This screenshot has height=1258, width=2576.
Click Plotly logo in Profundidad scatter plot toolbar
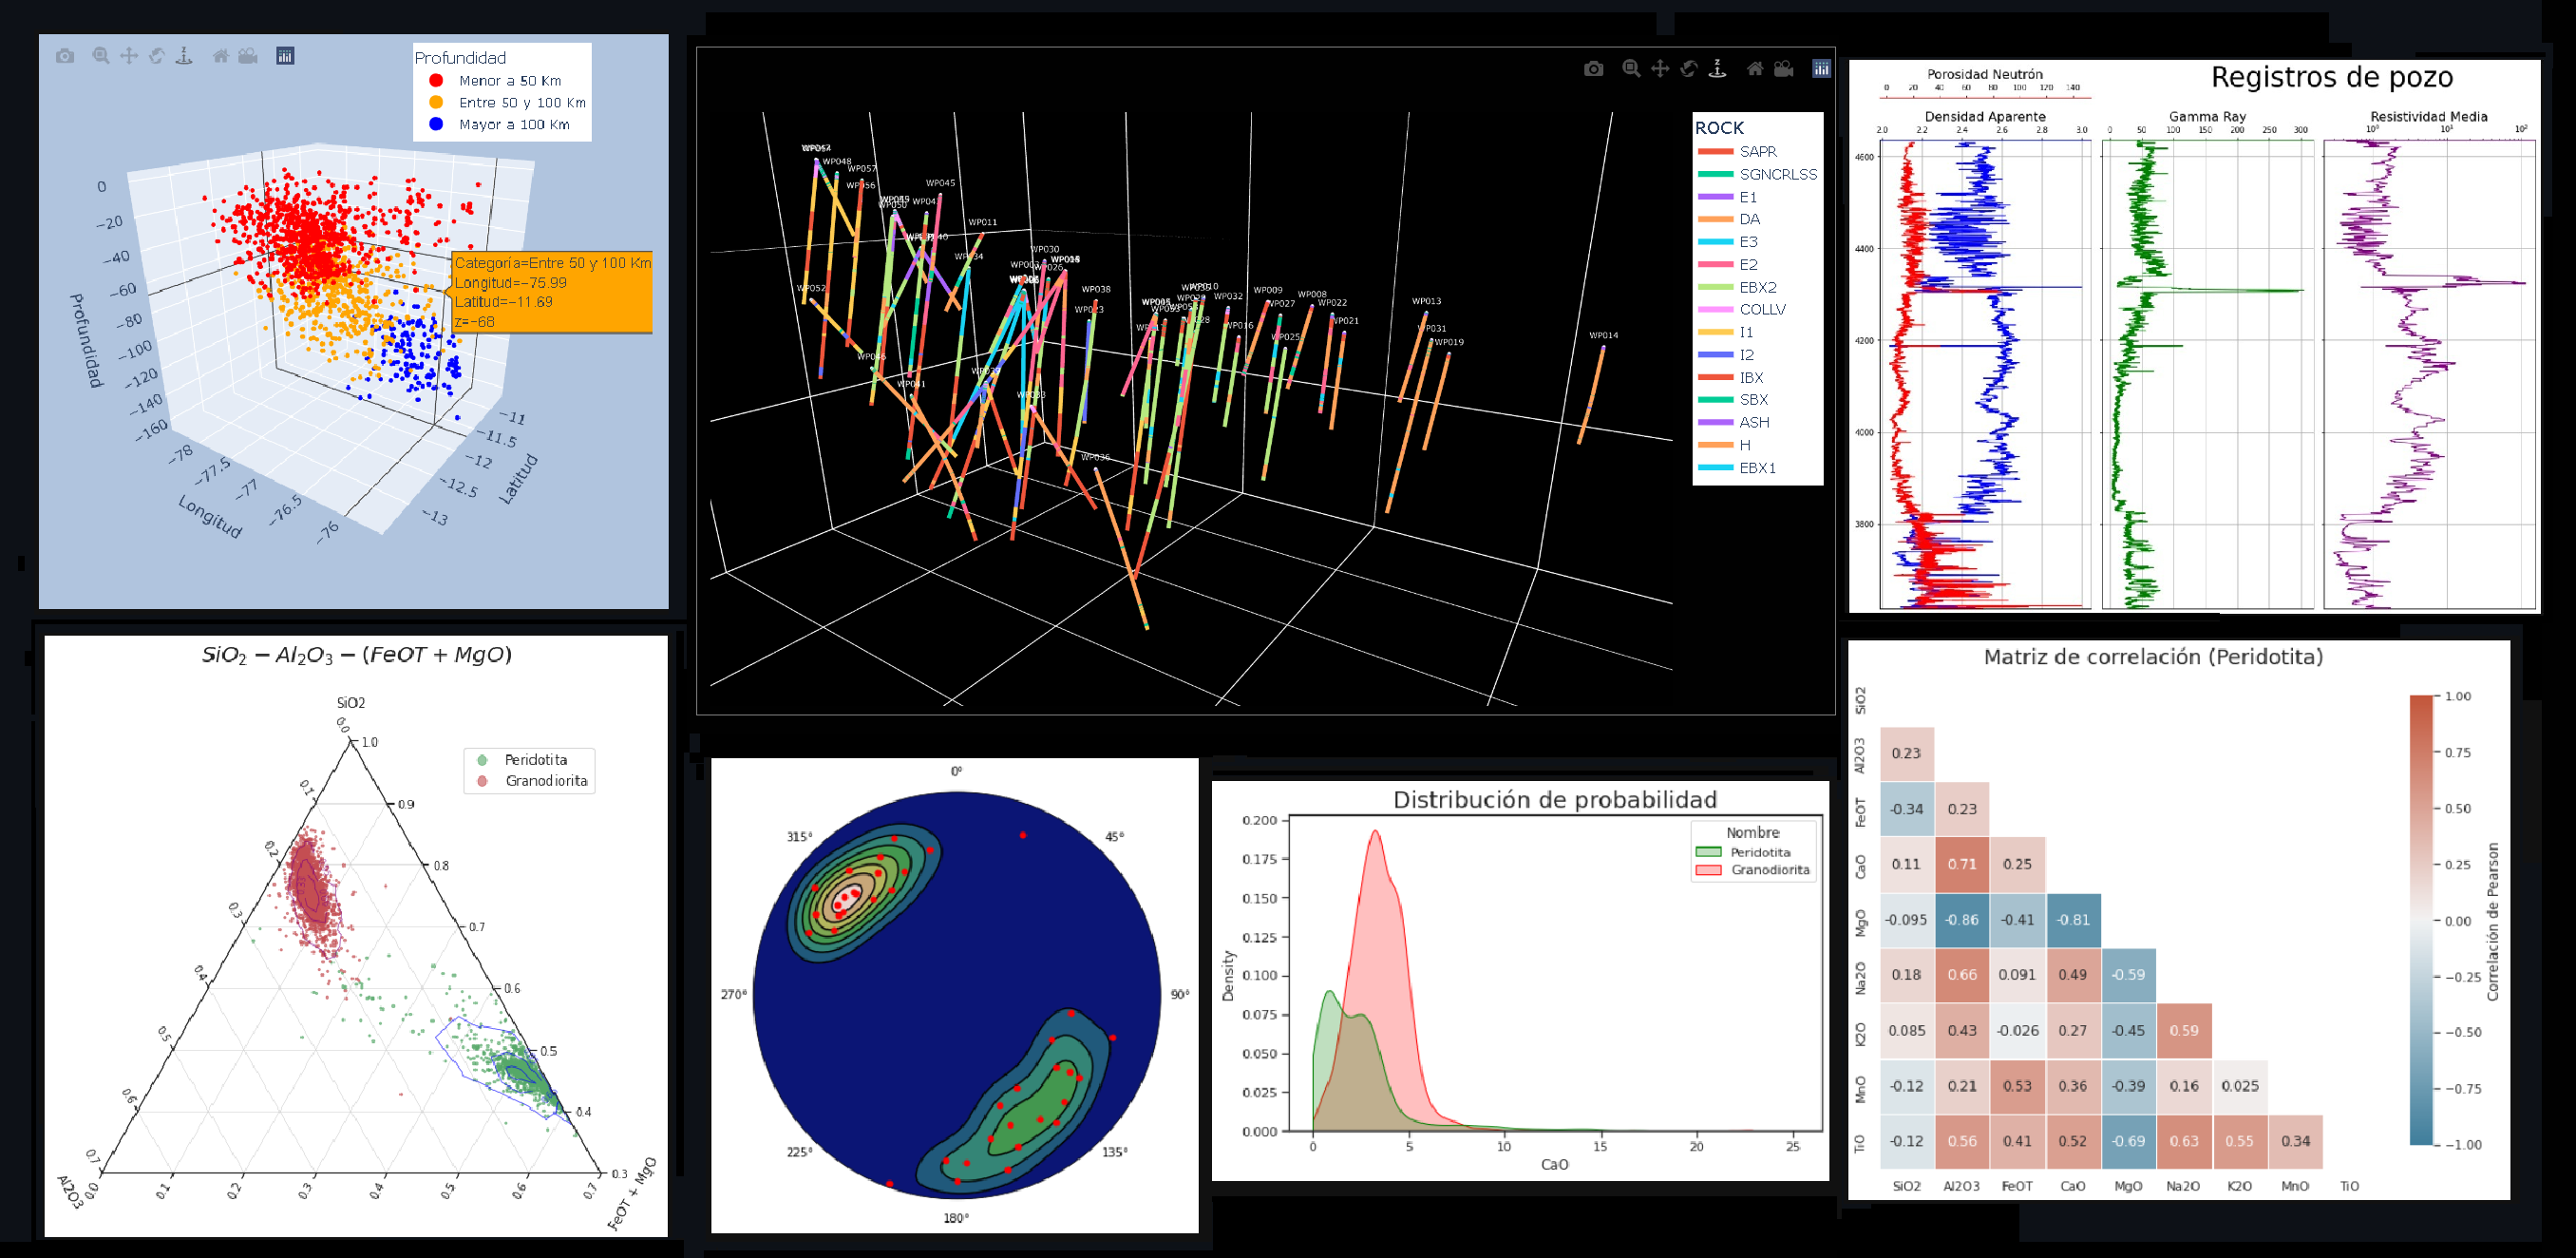coord(285,56)
